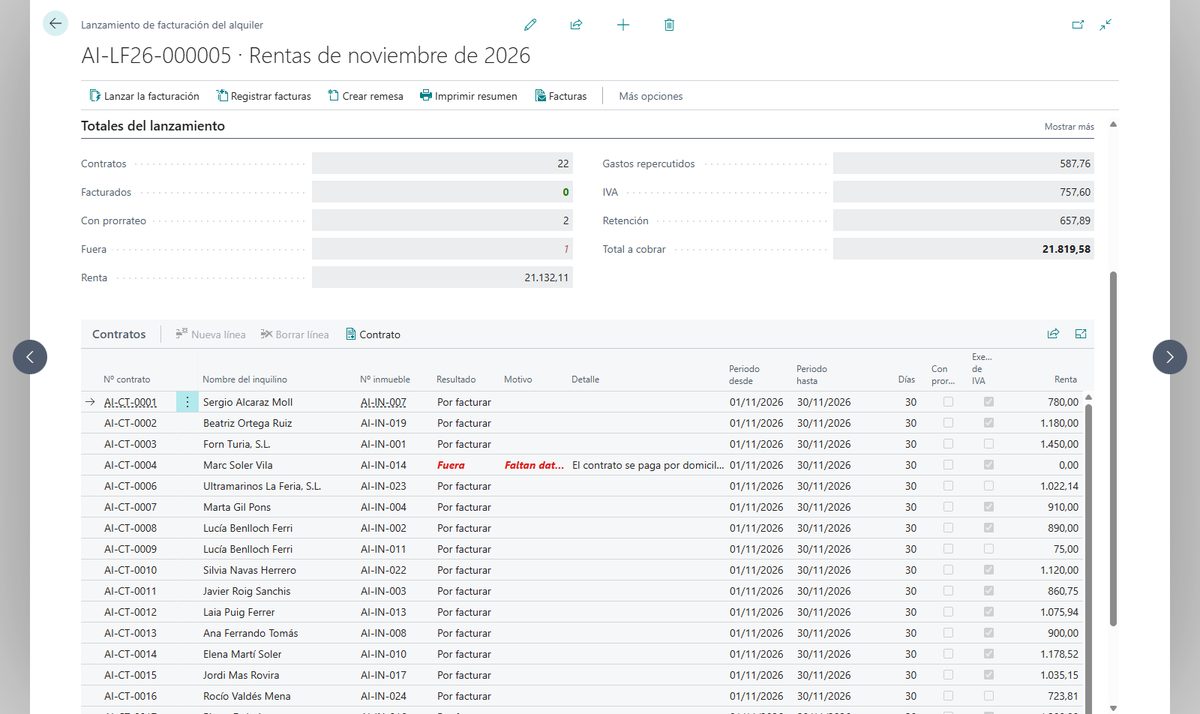This screenshot has height=714, width=1200.
Task: Select Ultramarinos La Feria, S.L. cell
Action: pos(262,486)
